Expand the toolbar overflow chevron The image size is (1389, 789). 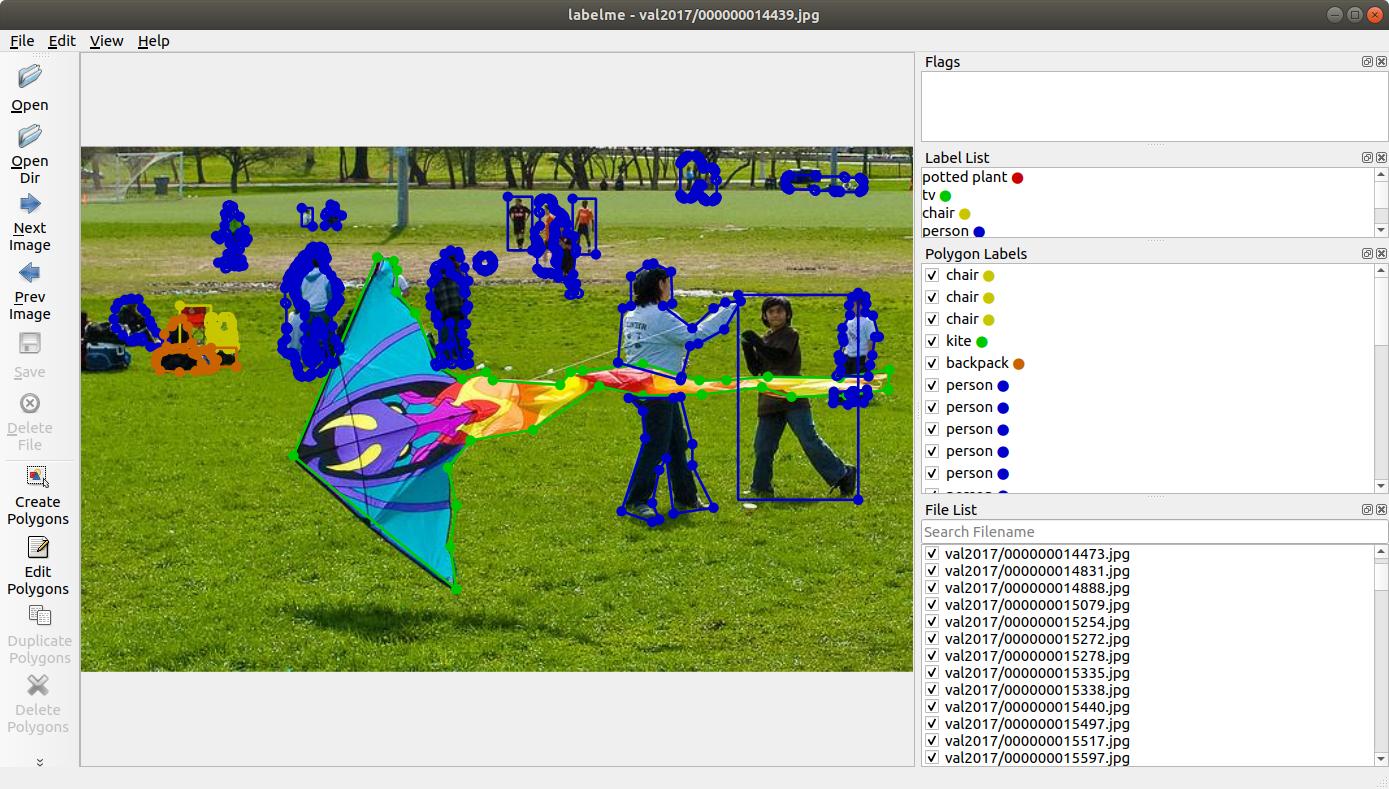coord(39,762)
